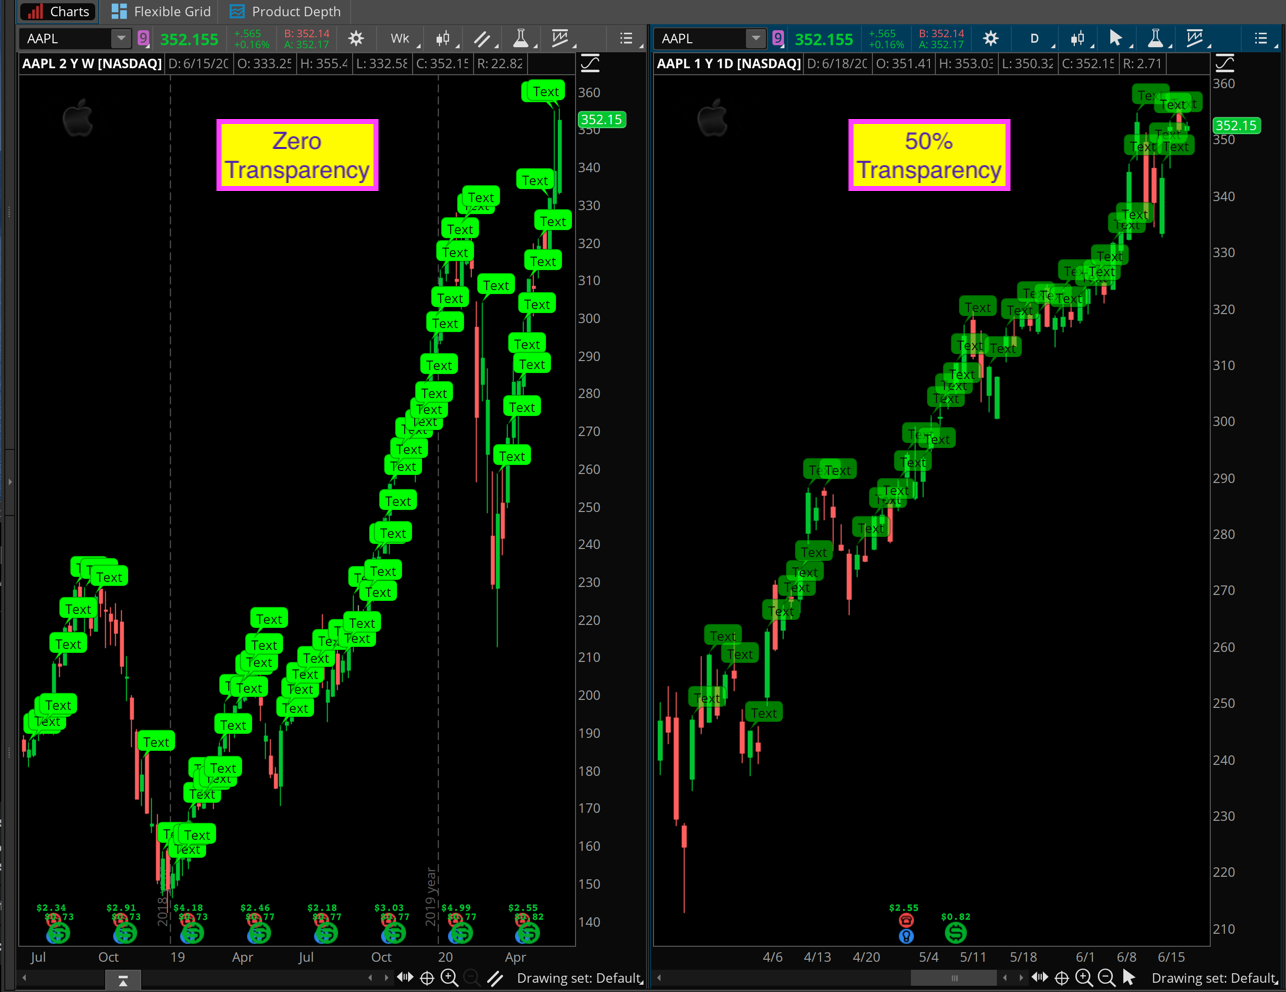Click the collapse arrow button below left chart
Image resolution: width=1286 pixels, height=992 pixels.
123,981
